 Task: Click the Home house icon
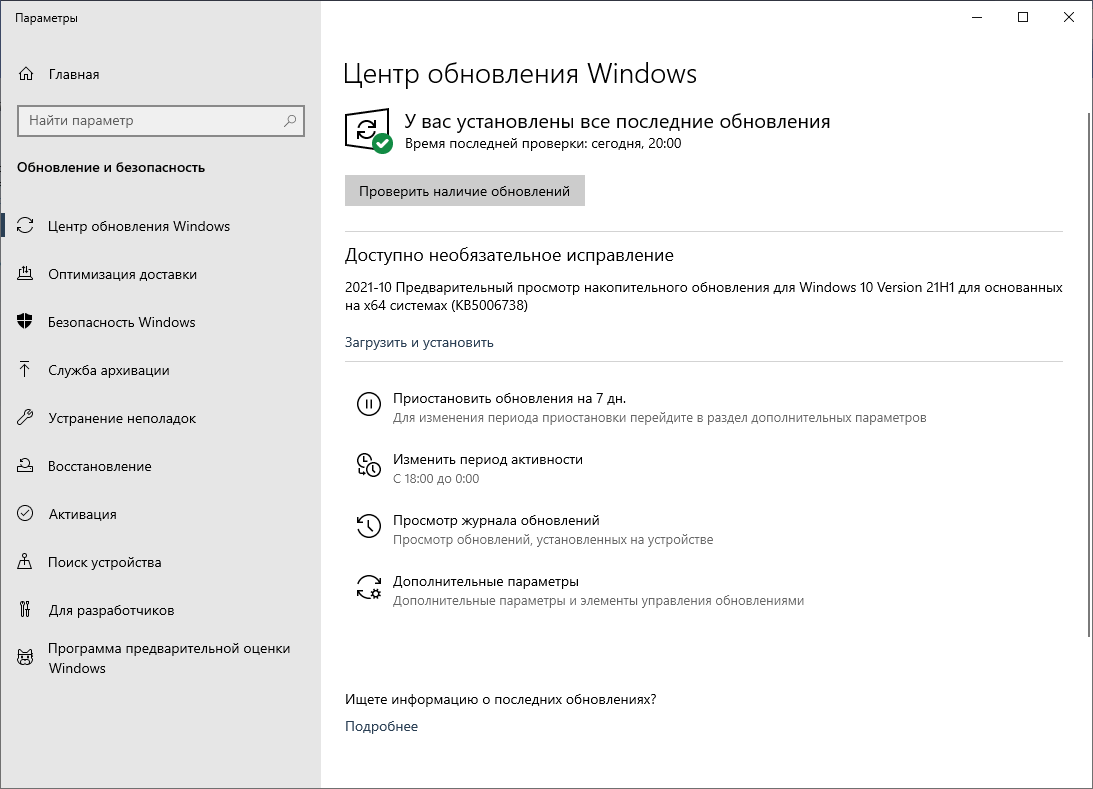[26, 74]
